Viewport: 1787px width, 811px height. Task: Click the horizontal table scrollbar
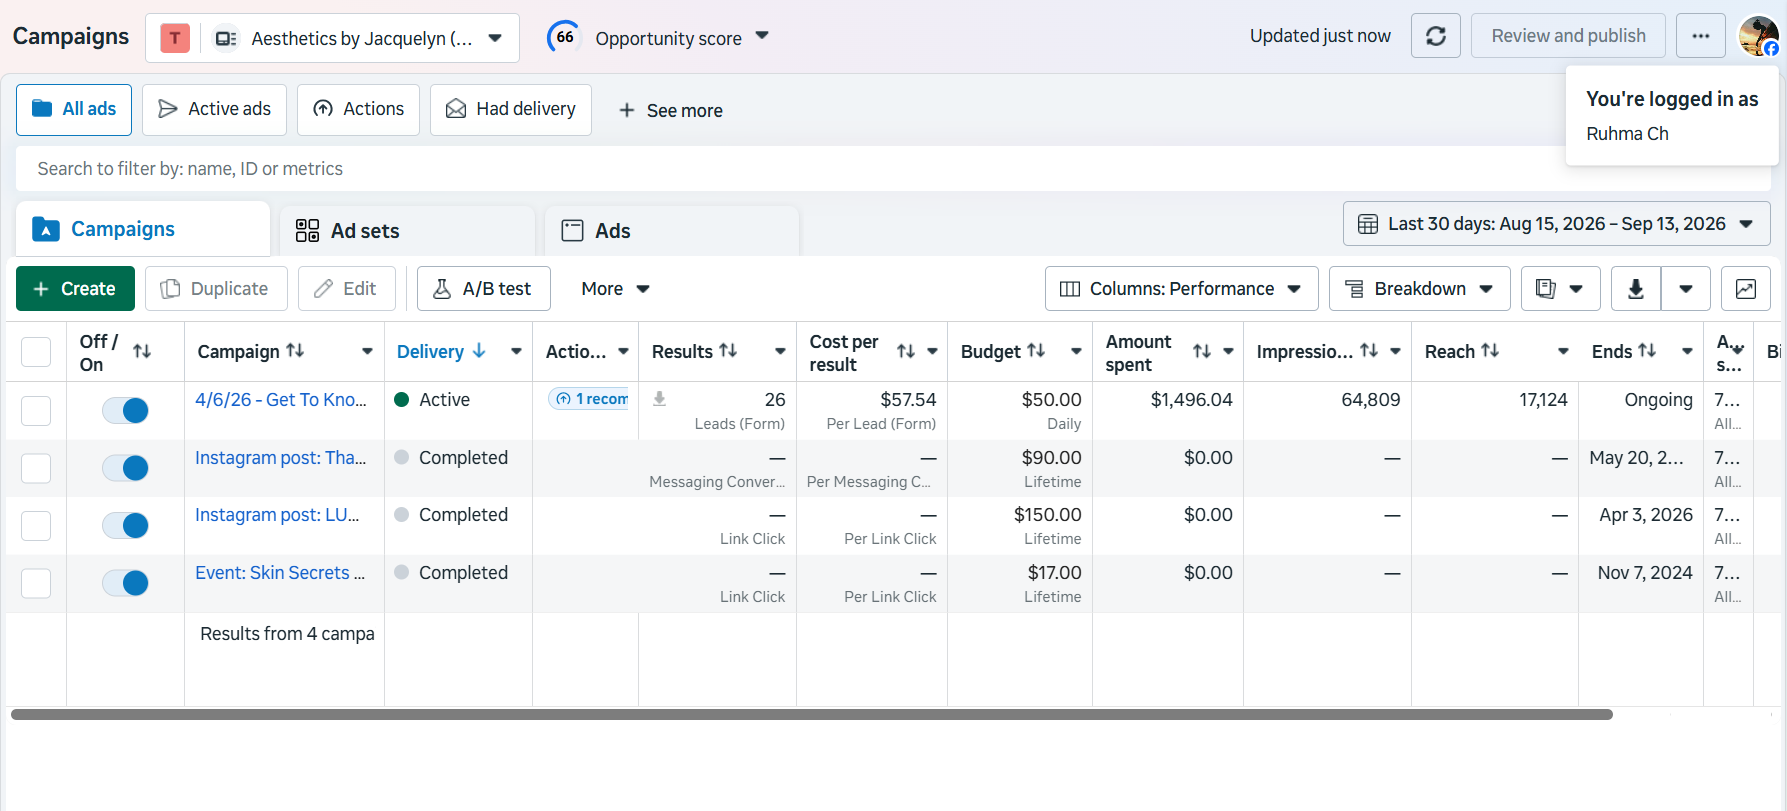[x=811, y=715]
